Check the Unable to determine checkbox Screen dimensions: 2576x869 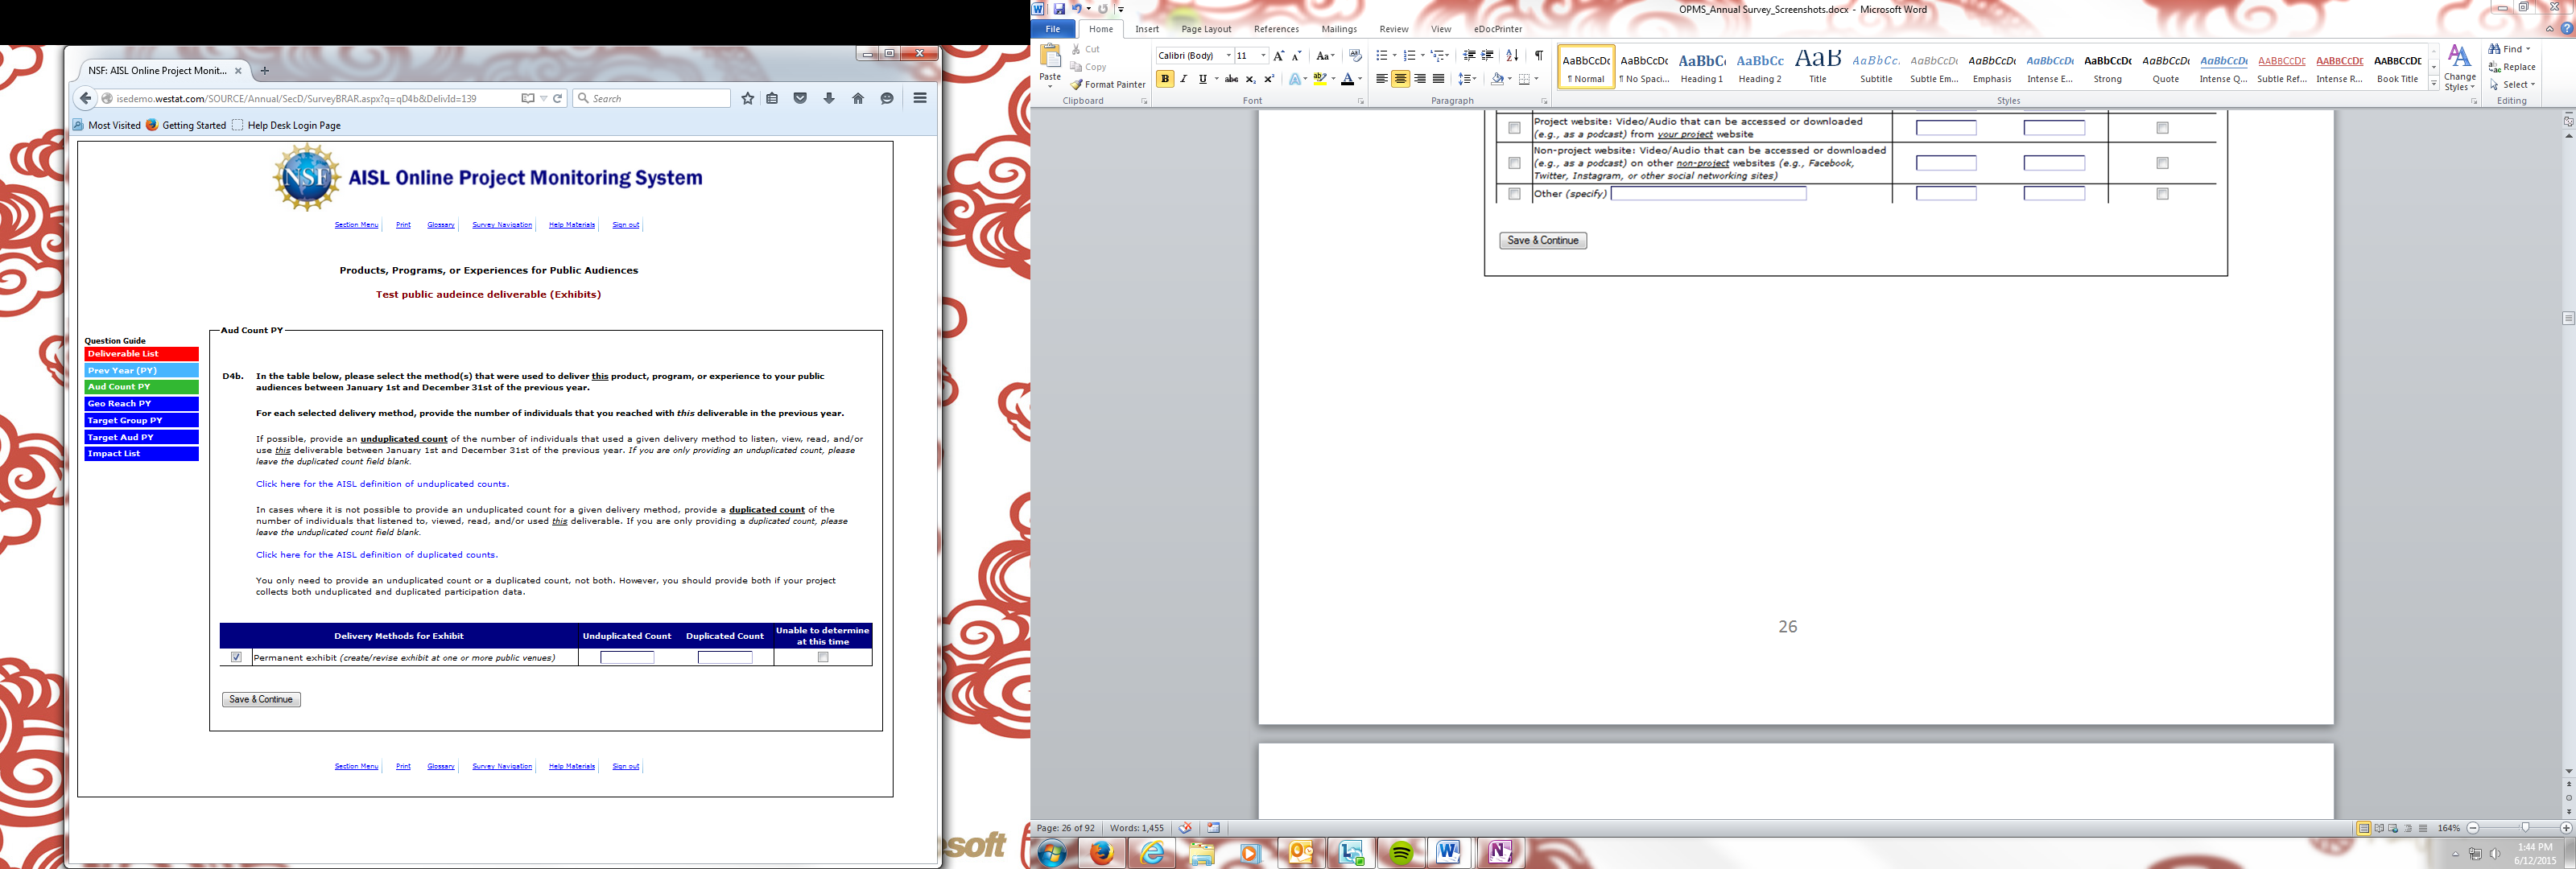823,657
